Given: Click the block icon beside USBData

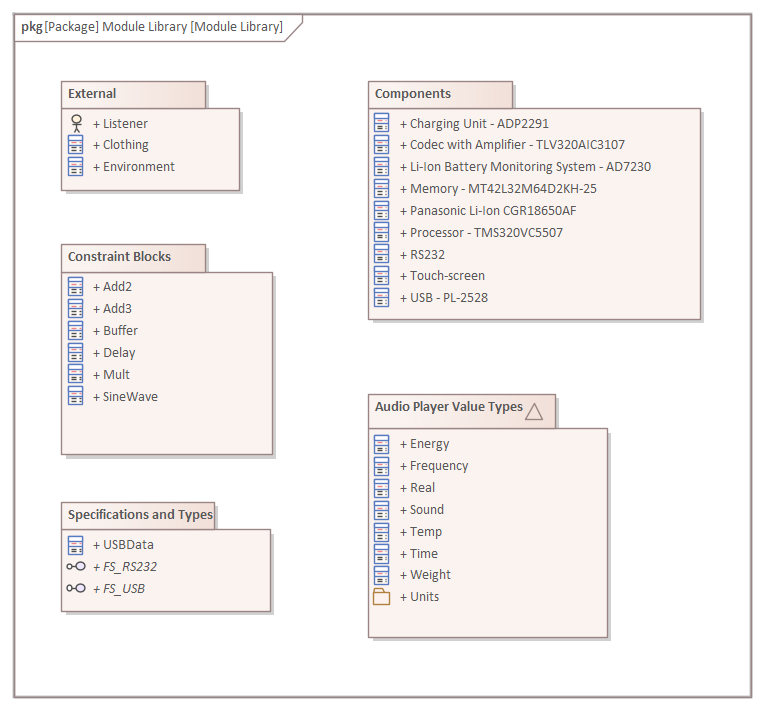Looking at the screenshot, I should [76, 545].
